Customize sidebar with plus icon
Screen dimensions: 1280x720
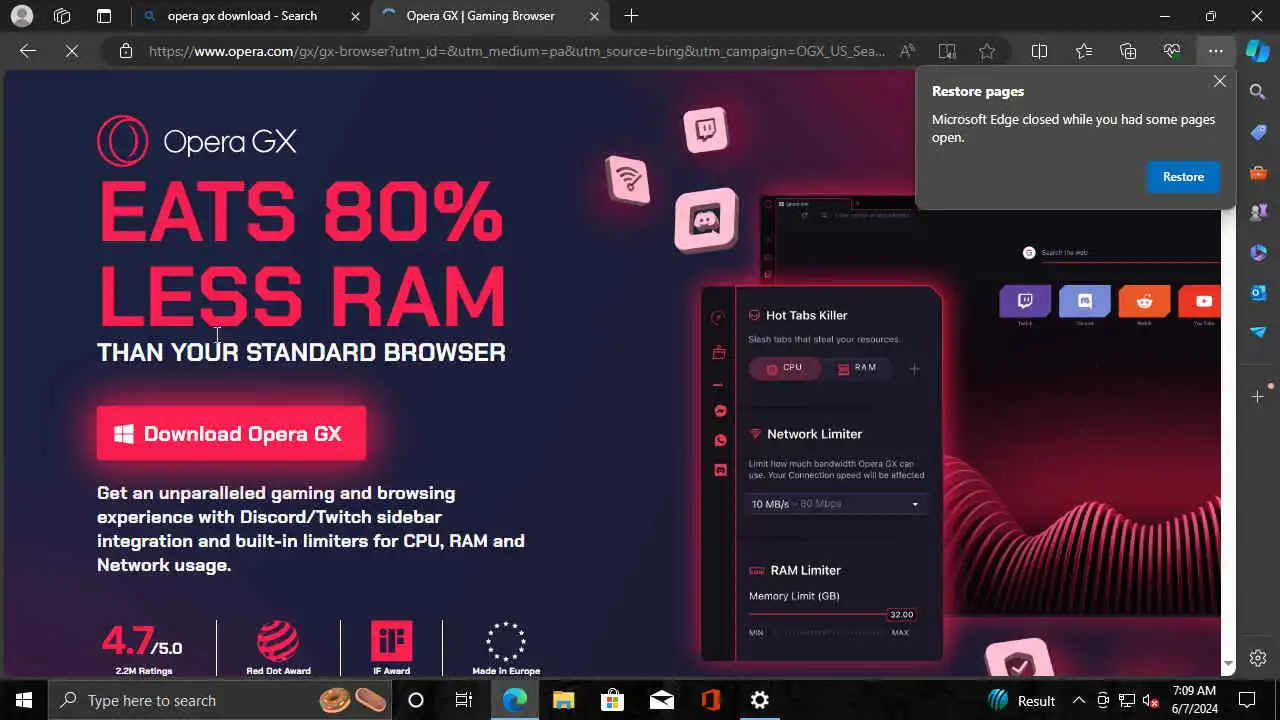[x=1258, y=397]
